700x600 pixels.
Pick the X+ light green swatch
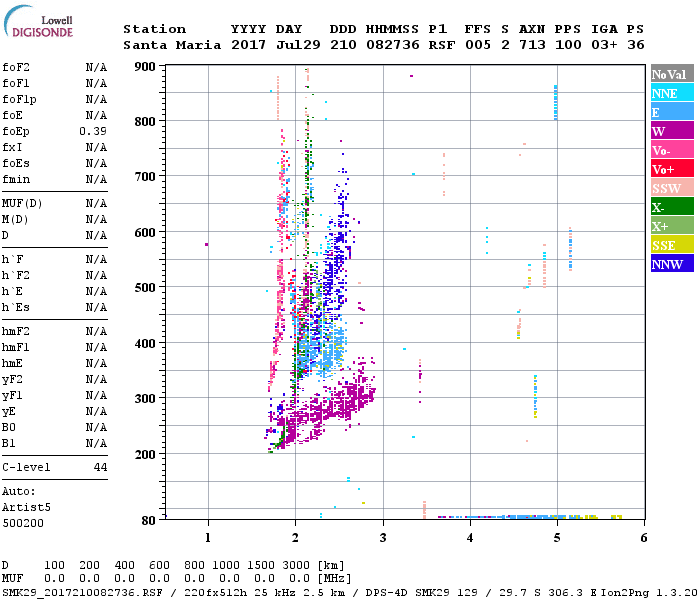click(x=672, y=225)
